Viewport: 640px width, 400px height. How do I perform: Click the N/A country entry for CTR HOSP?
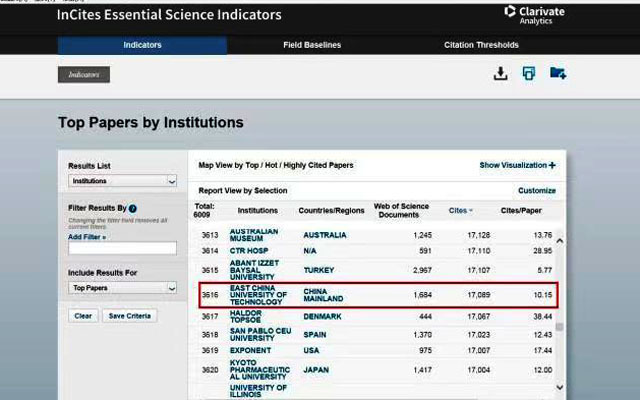(x=310, y=251)
